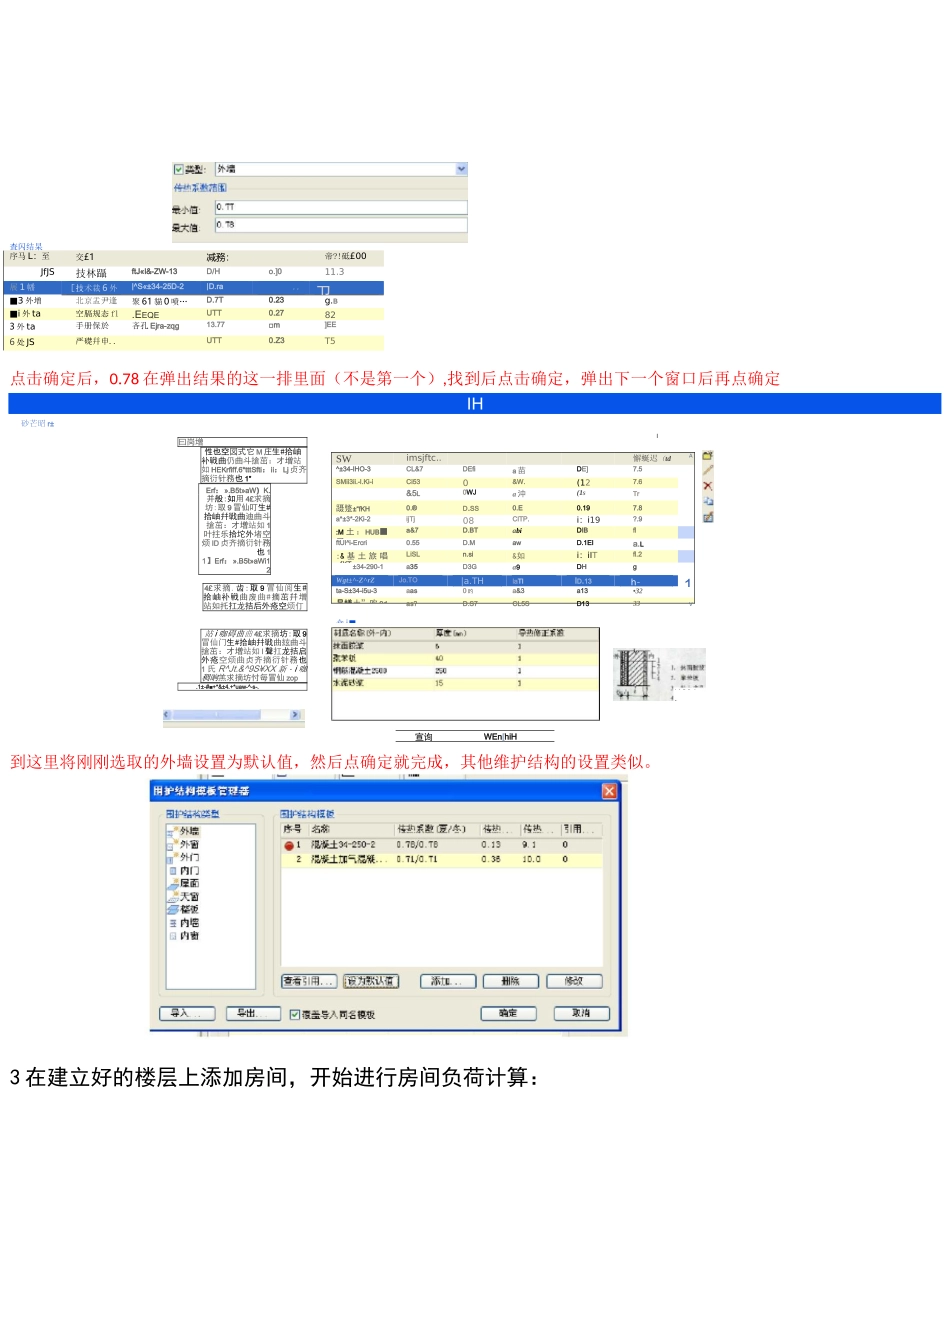
Task: Click the 删除 button
Action: [511, 981]
